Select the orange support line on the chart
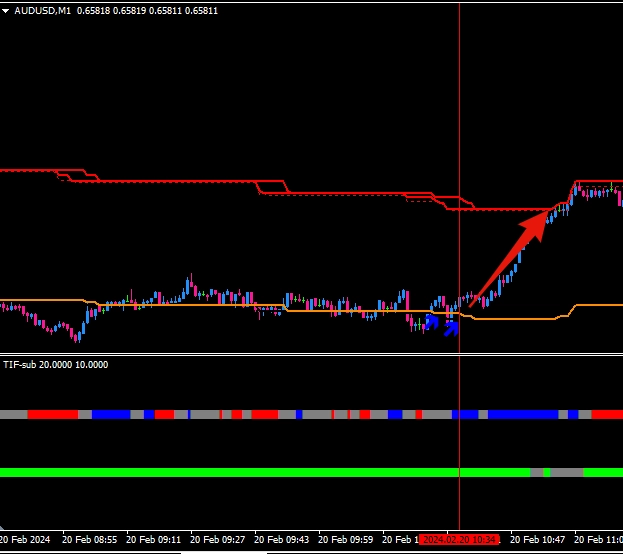 click(x=200, y=306)
